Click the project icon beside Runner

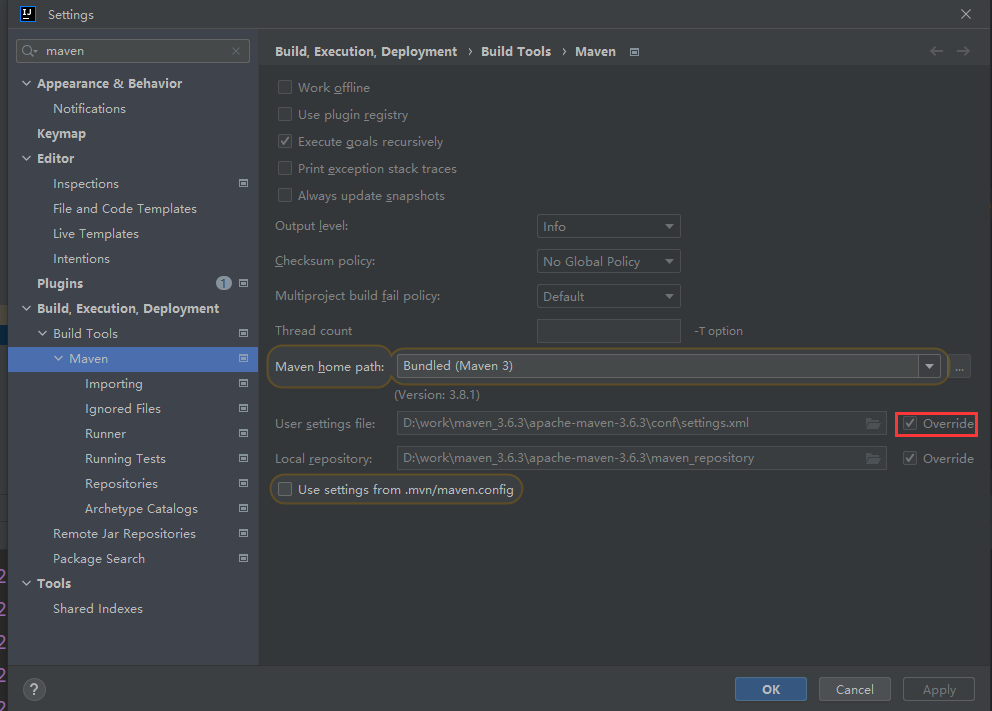click(x=243, y=433)
